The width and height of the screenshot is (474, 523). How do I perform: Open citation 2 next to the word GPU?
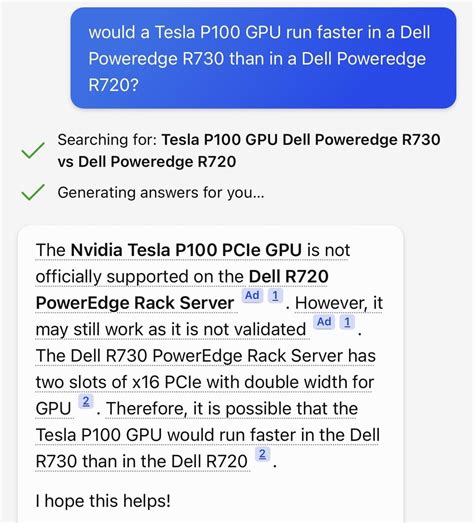click(x=86, y=401)
